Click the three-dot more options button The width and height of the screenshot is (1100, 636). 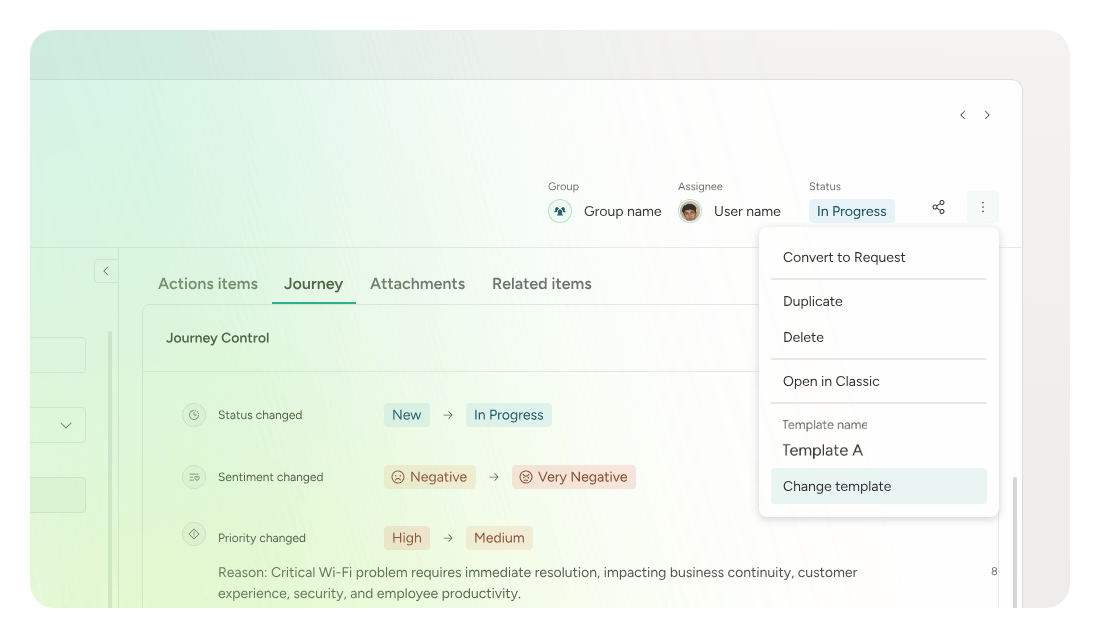click(982, 207)
